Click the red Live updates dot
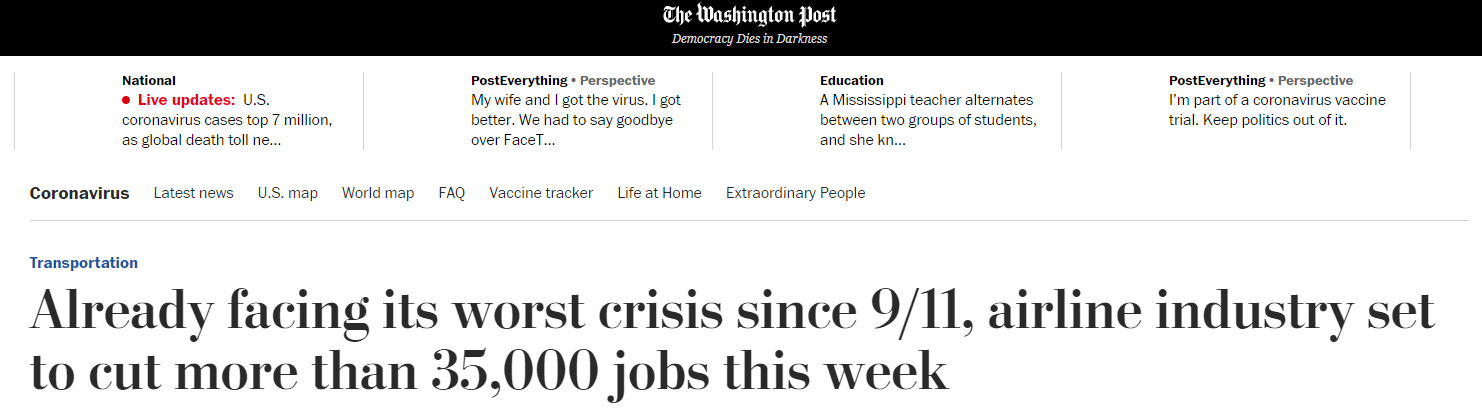Screen dimensions: 1482x417 click(x=126, y=100)
